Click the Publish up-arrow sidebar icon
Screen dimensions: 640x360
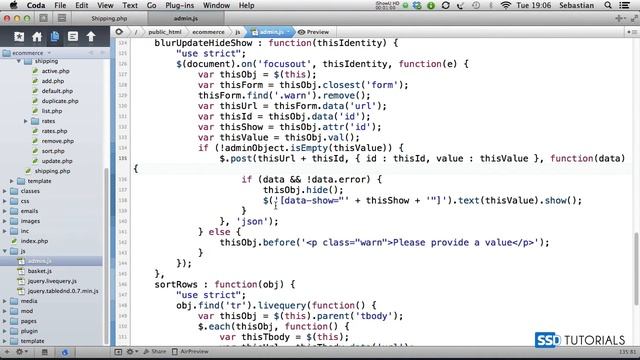91,37
